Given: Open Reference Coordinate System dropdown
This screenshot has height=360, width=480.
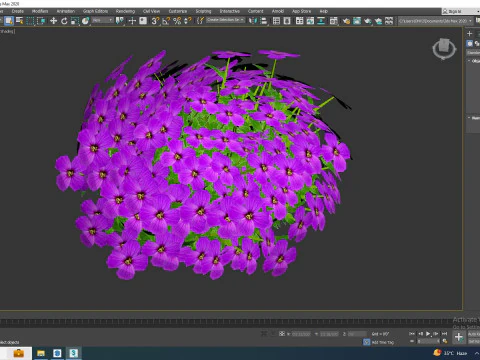Looking at the screenshot, I should [x=103, y=21].
